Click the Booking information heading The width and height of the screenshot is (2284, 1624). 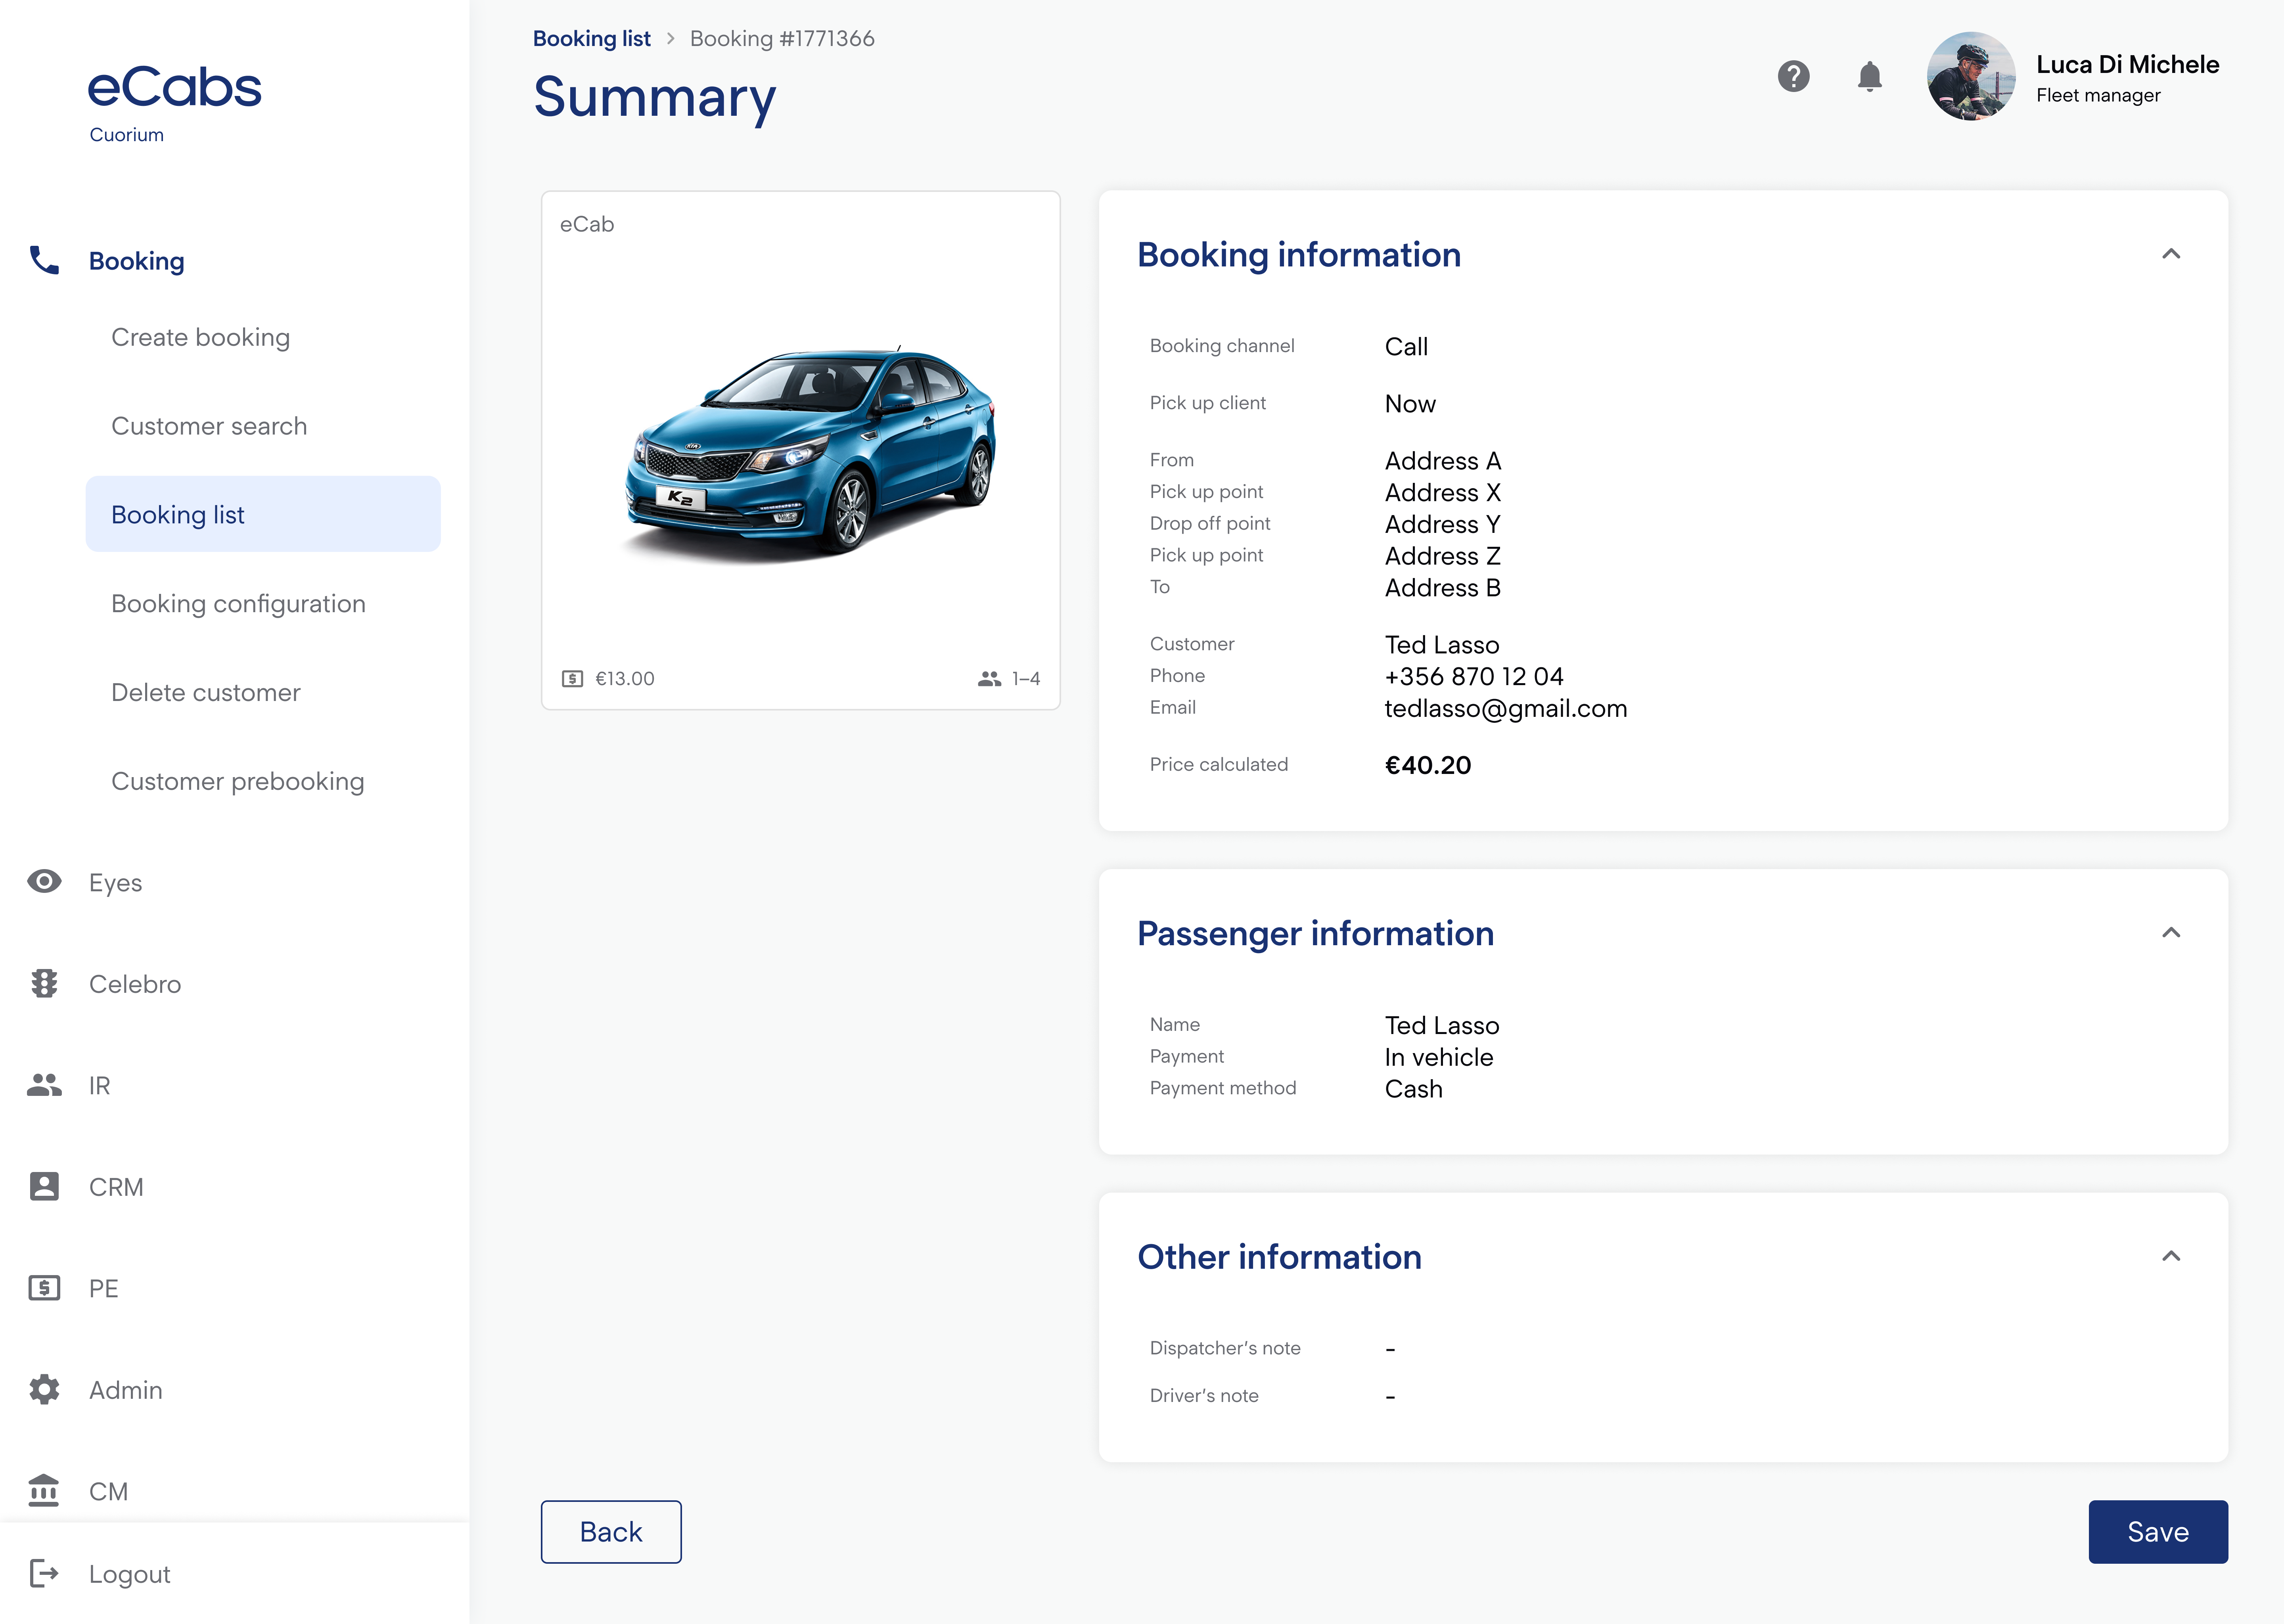tap(1299, 254)
